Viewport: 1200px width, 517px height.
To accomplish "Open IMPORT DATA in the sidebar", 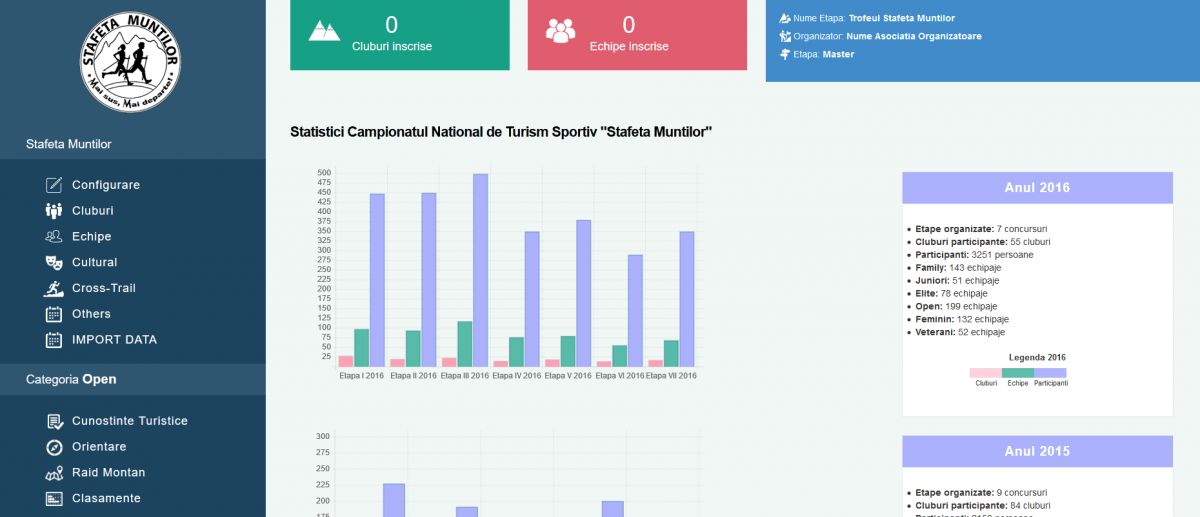I will 115,340.
